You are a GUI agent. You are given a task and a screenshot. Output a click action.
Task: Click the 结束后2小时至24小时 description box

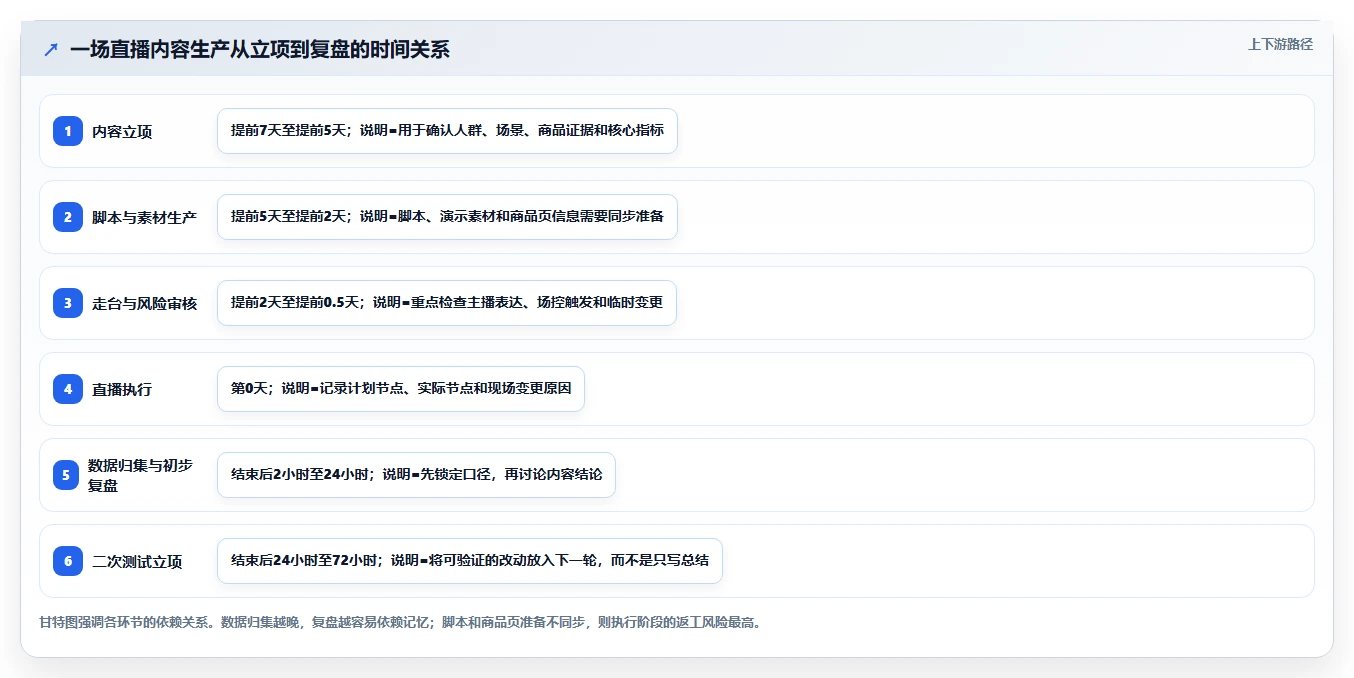[x=416, y=475]
